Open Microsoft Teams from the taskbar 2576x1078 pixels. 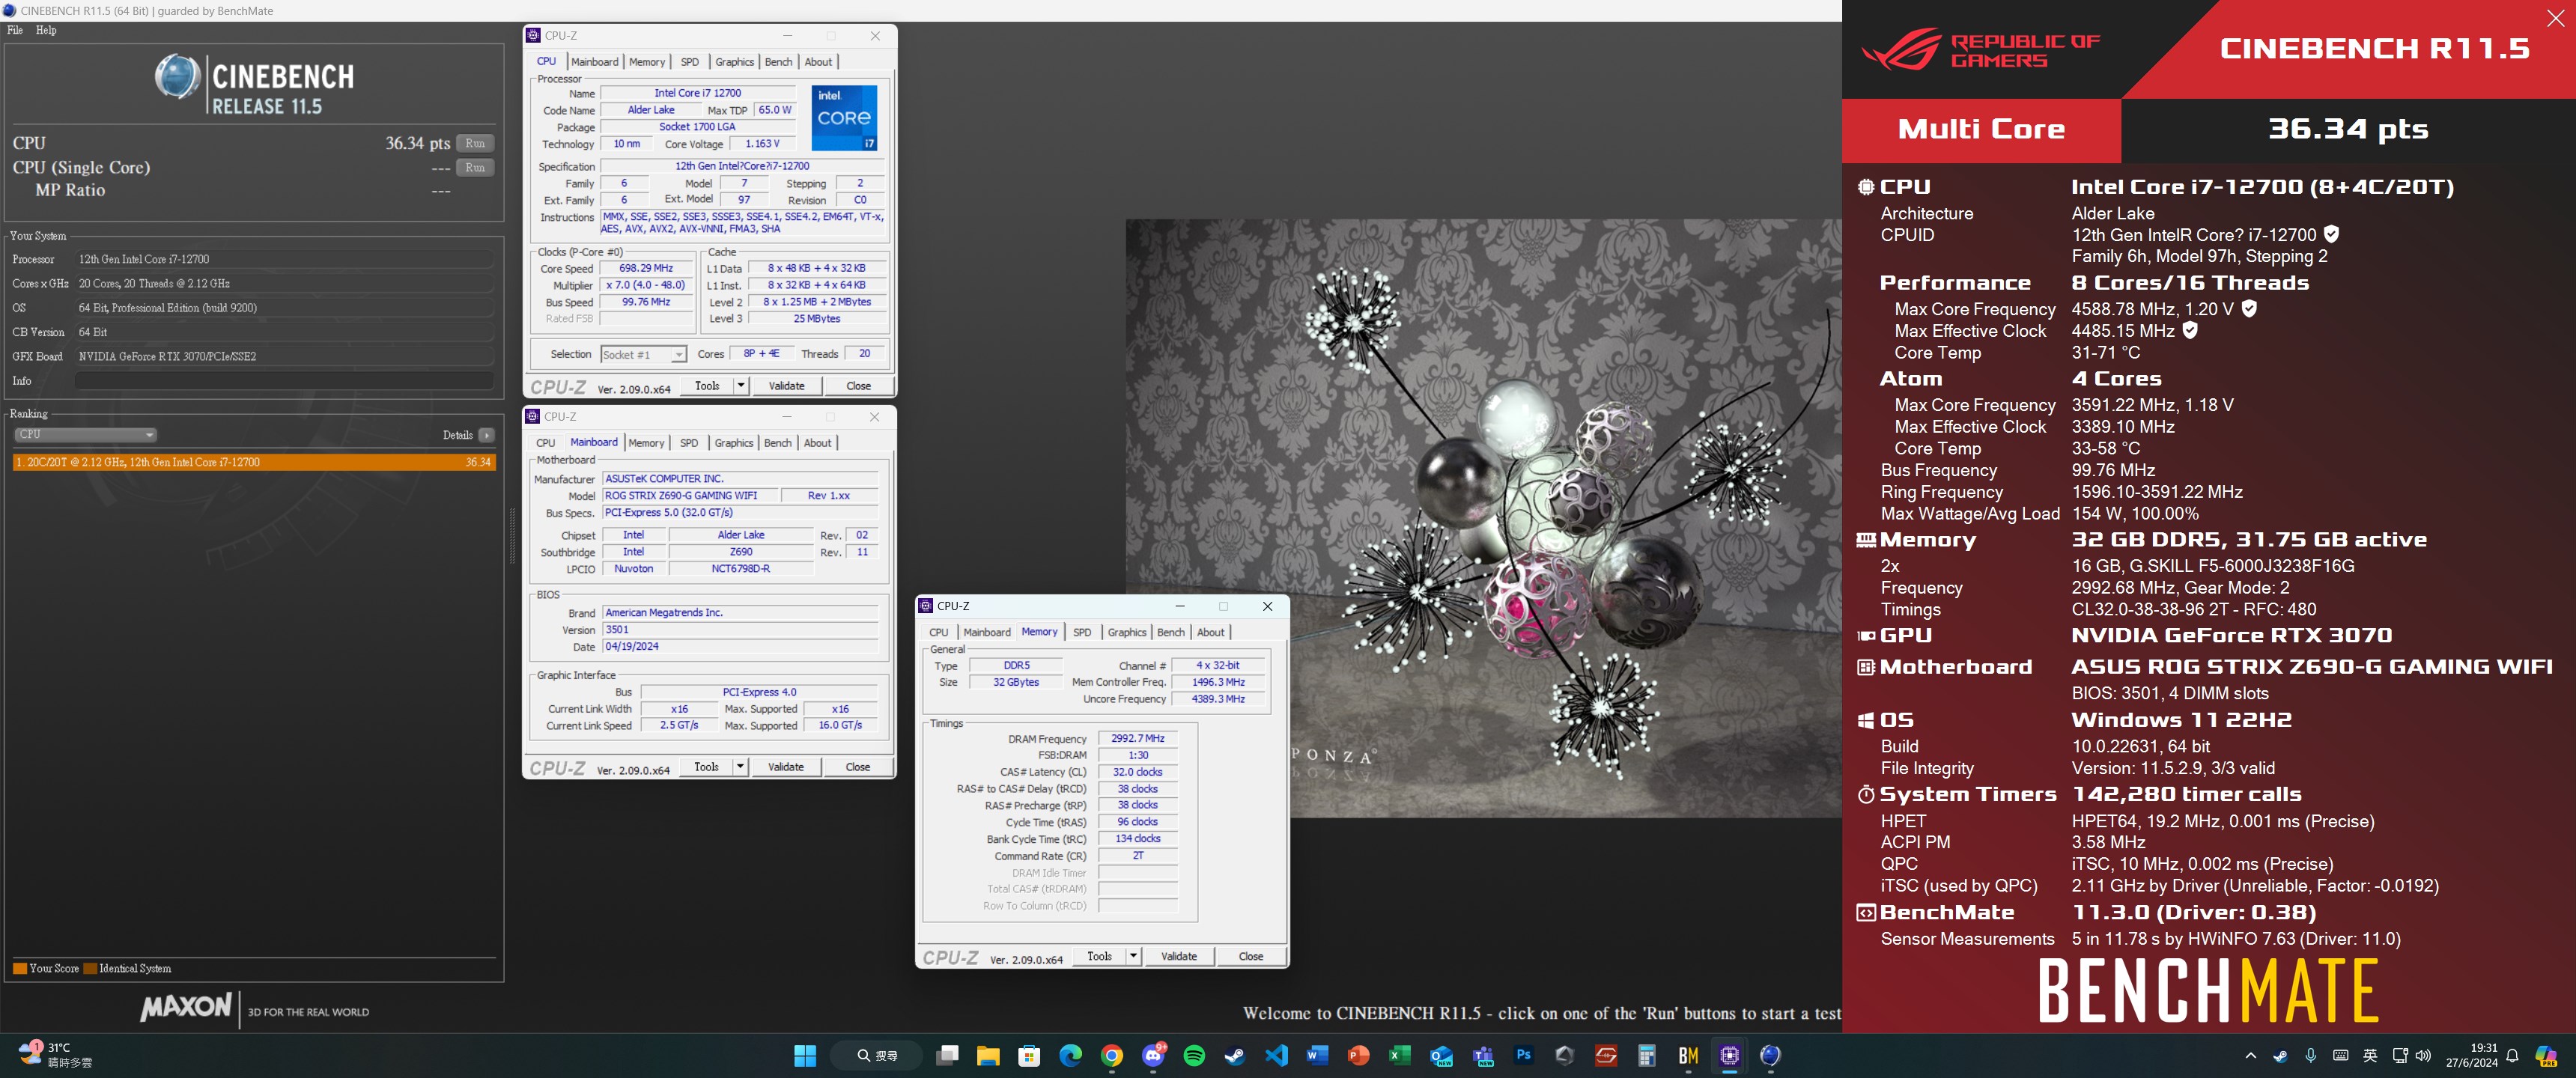tap(1482, 1056)
